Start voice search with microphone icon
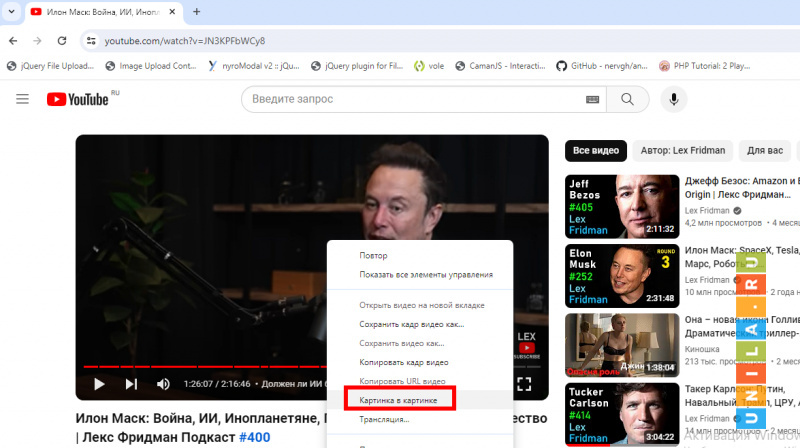This screenshot has width=800, height=448. pyautogui.click(x=674, y=99)
